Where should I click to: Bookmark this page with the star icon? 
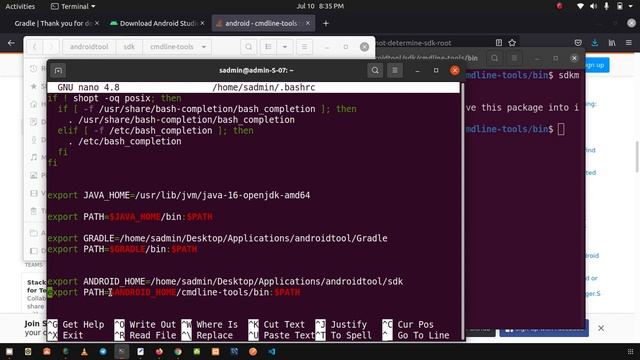click(512, 42)
